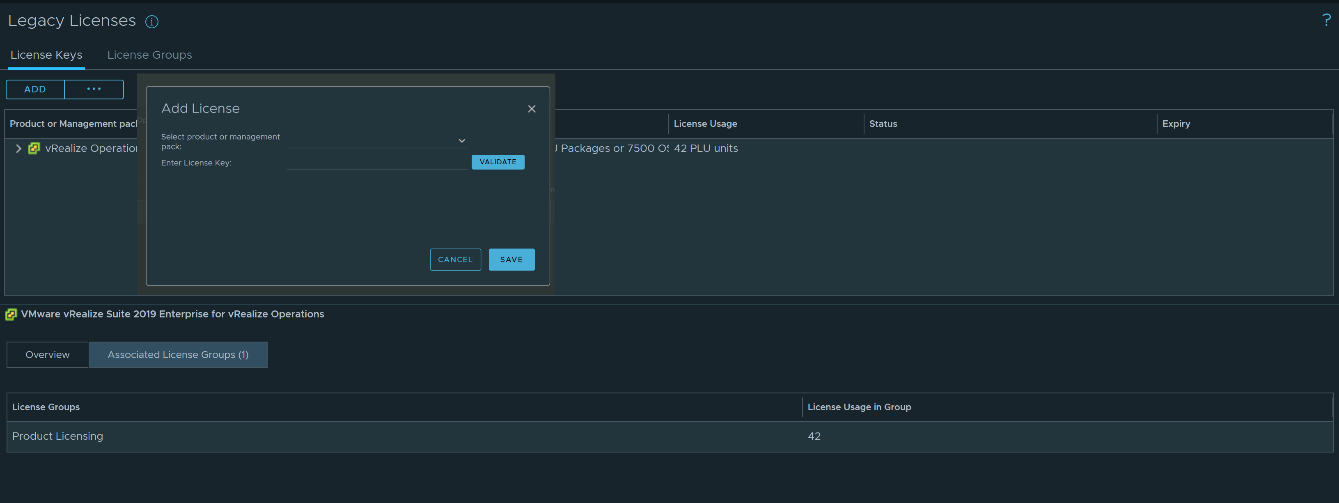
Task: Select Associated License Groups tab
Action: (178, 355)
